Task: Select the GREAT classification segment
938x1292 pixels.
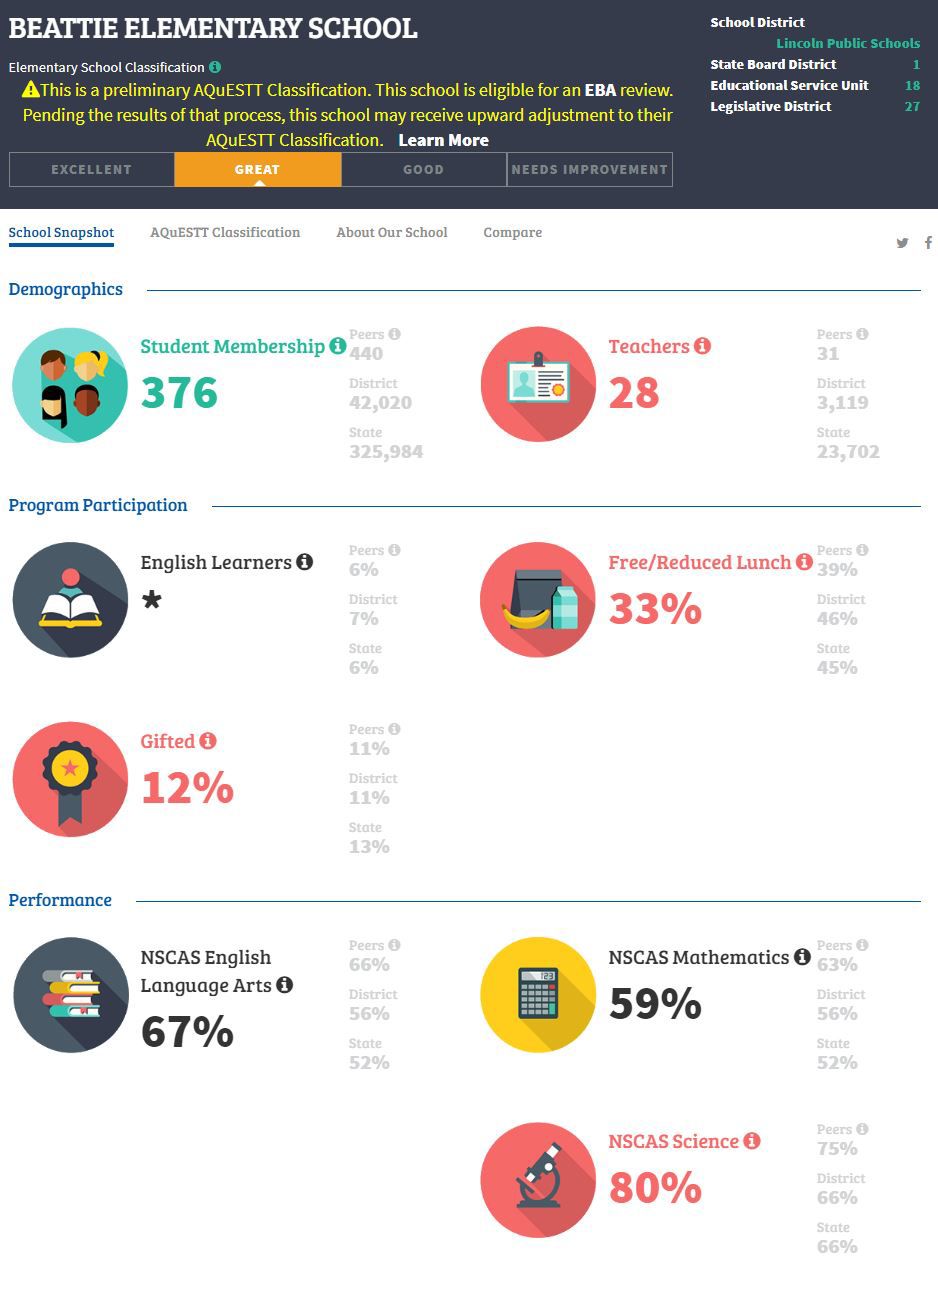Action: tap(258, 170)
